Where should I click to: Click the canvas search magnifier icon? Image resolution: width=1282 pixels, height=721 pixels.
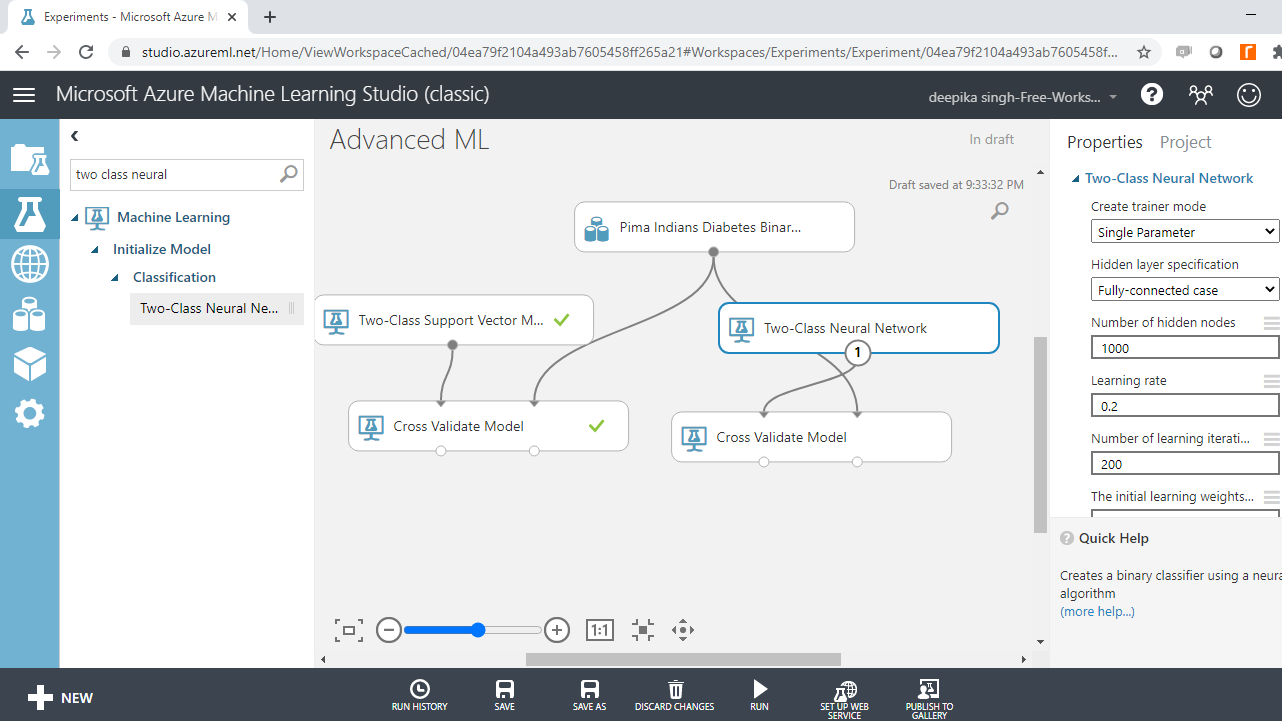(x=999, y=211)
